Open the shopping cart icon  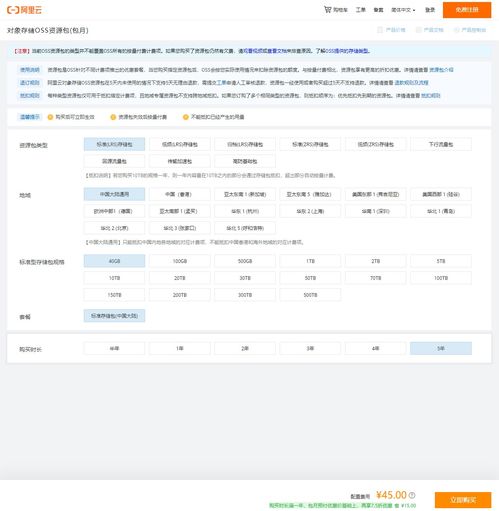pos(328,10)
